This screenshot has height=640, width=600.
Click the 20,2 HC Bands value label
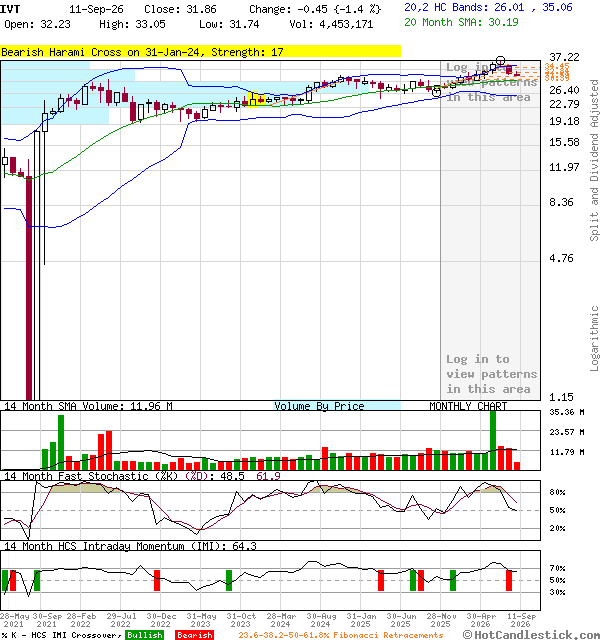pos(488,7)
